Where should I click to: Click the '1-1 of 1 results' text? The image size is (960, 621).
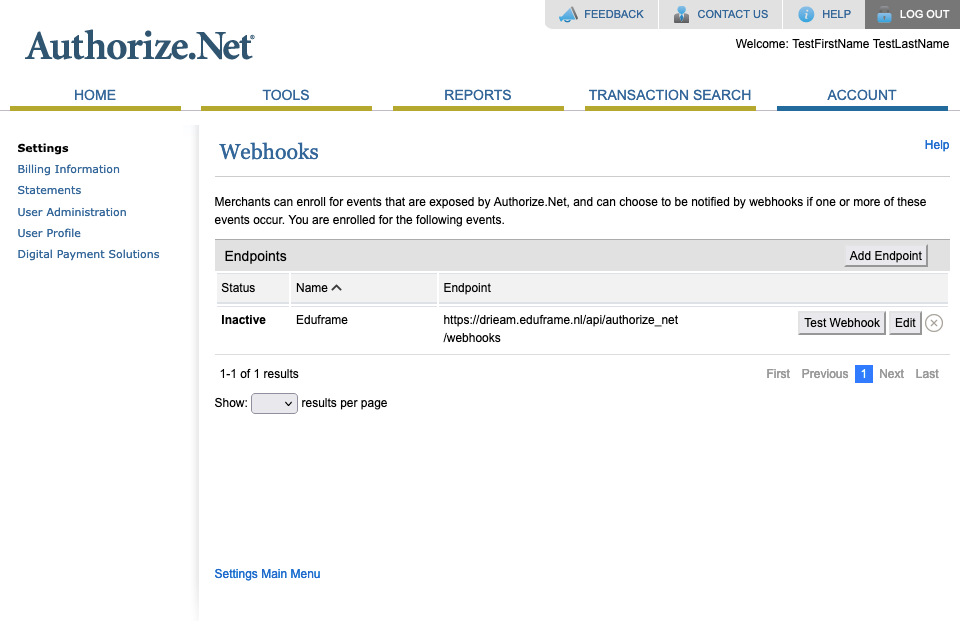pyautogui.click(x=259, y=374)
